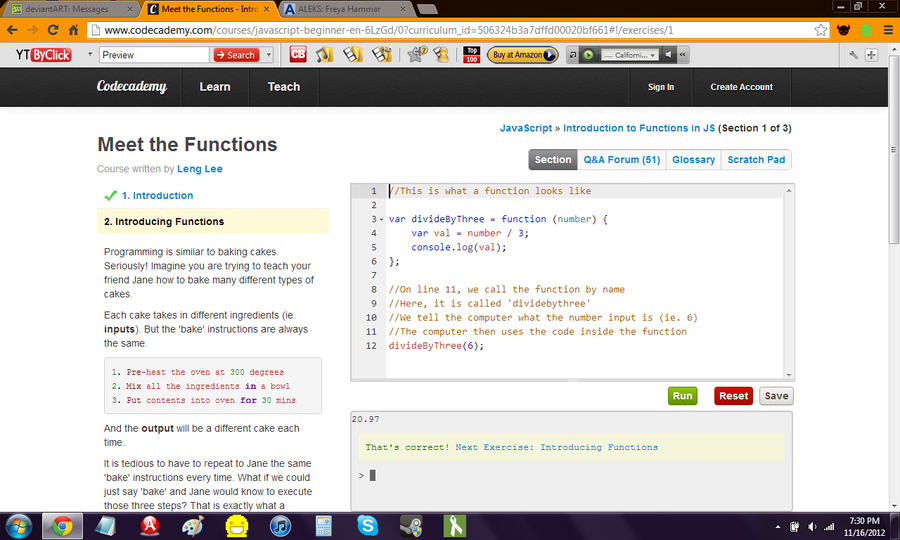Open the Teach menu item
This screenshot has width=900, height=540.
pyautogui.click(x=284, y=87)
